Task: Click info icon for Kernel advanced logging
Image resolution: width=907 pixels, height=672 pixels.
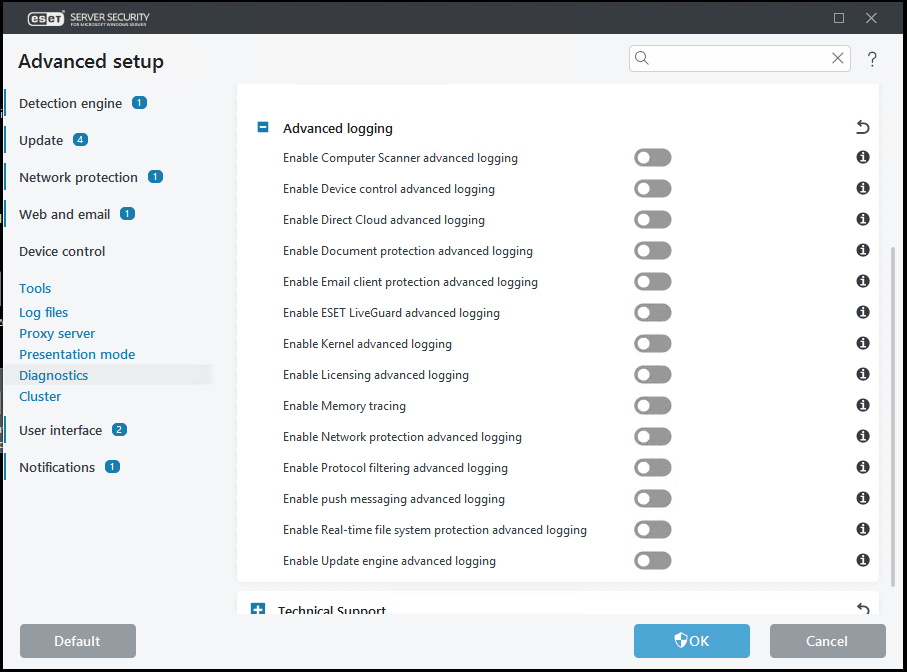Action: click(863, 343)
